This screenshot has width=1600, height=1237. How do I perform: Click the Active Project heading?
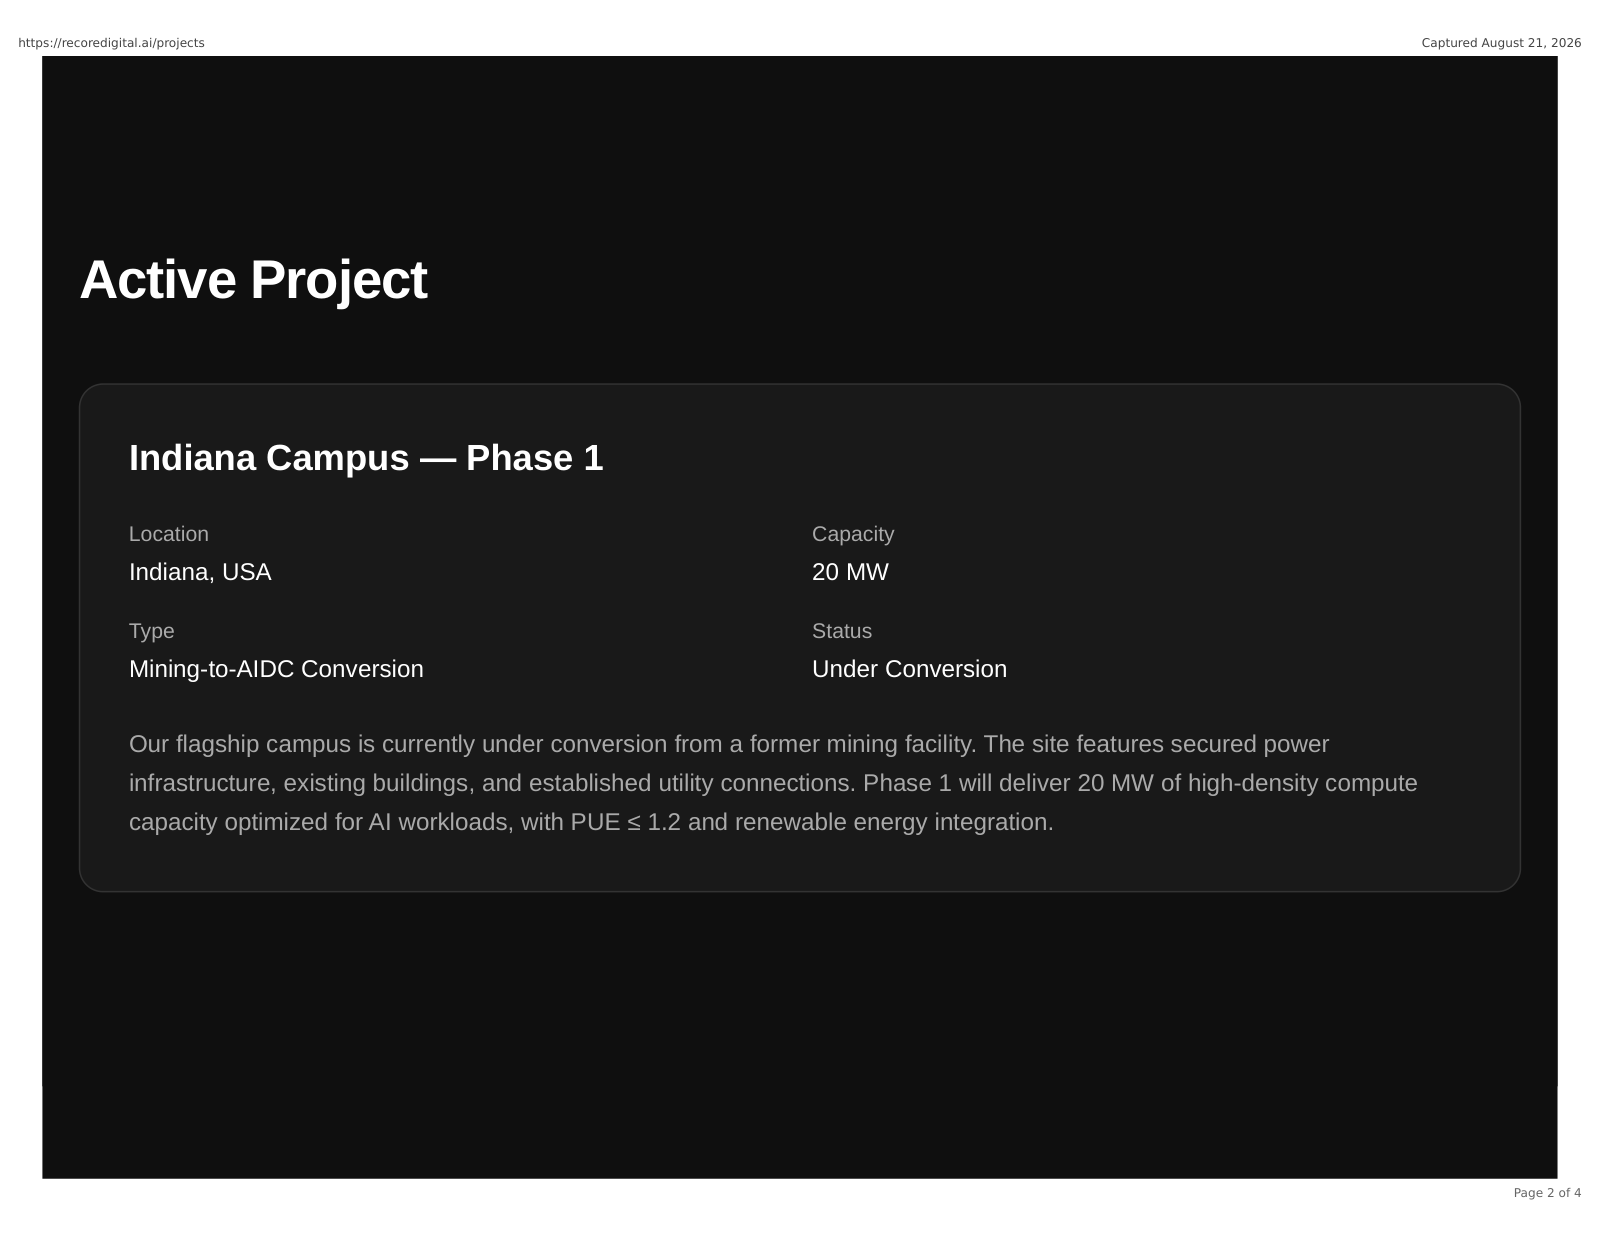pyautogui.click(x=253, y=279)
